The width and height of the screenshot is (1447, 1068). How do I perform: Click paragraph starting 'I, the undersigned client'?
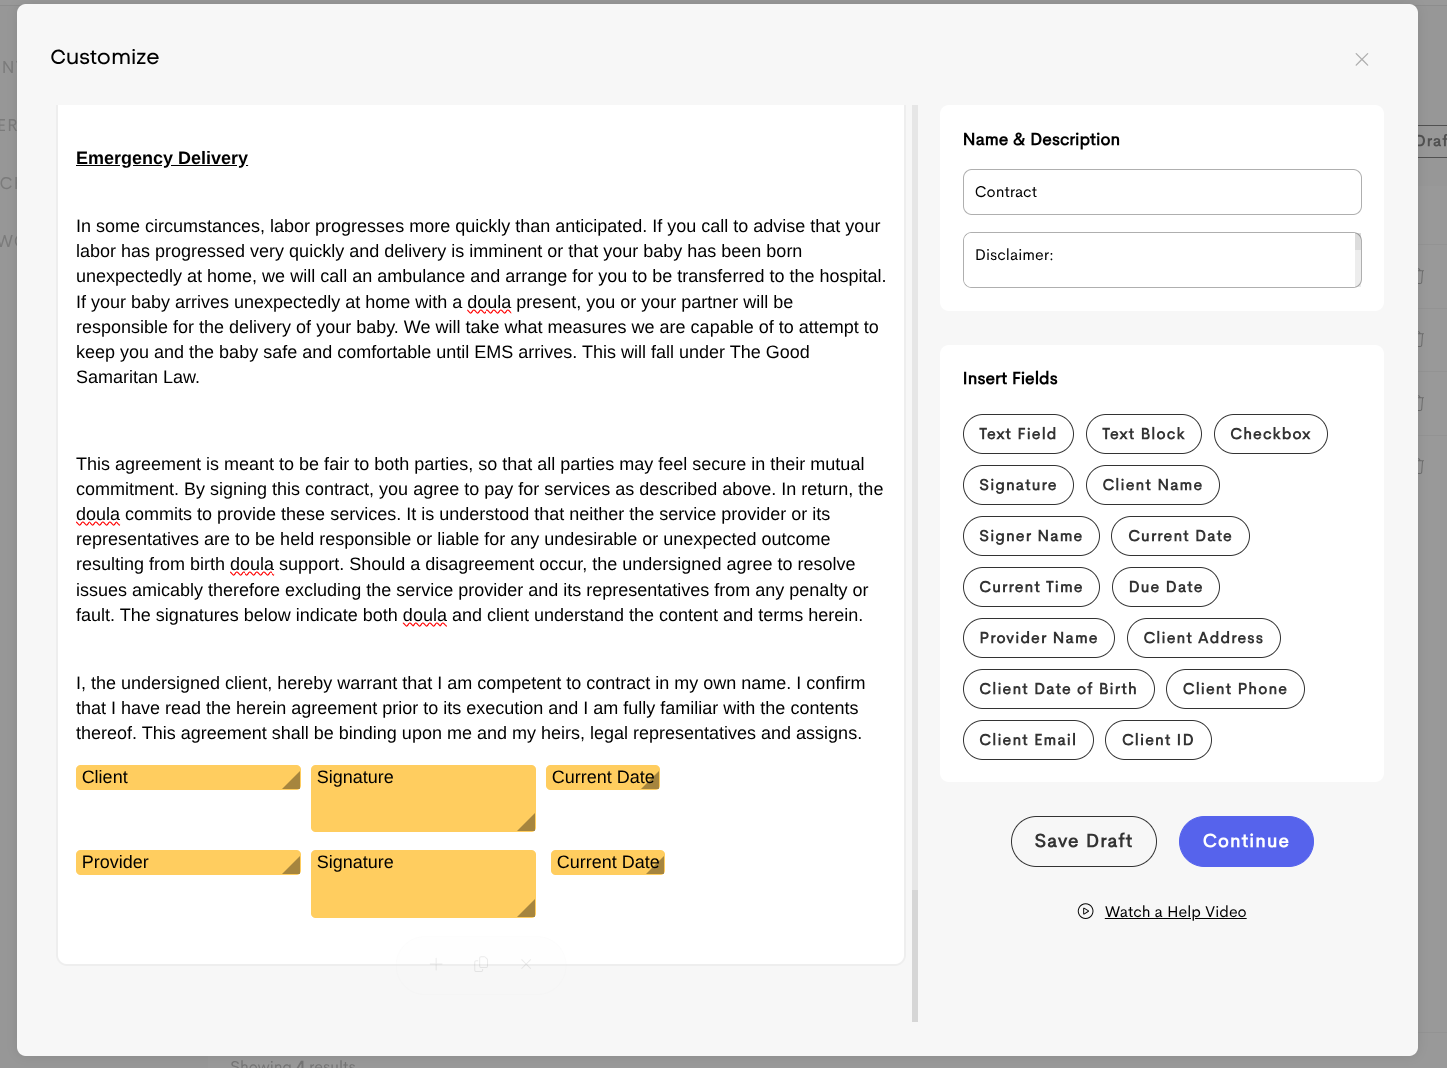click(471, 708)
